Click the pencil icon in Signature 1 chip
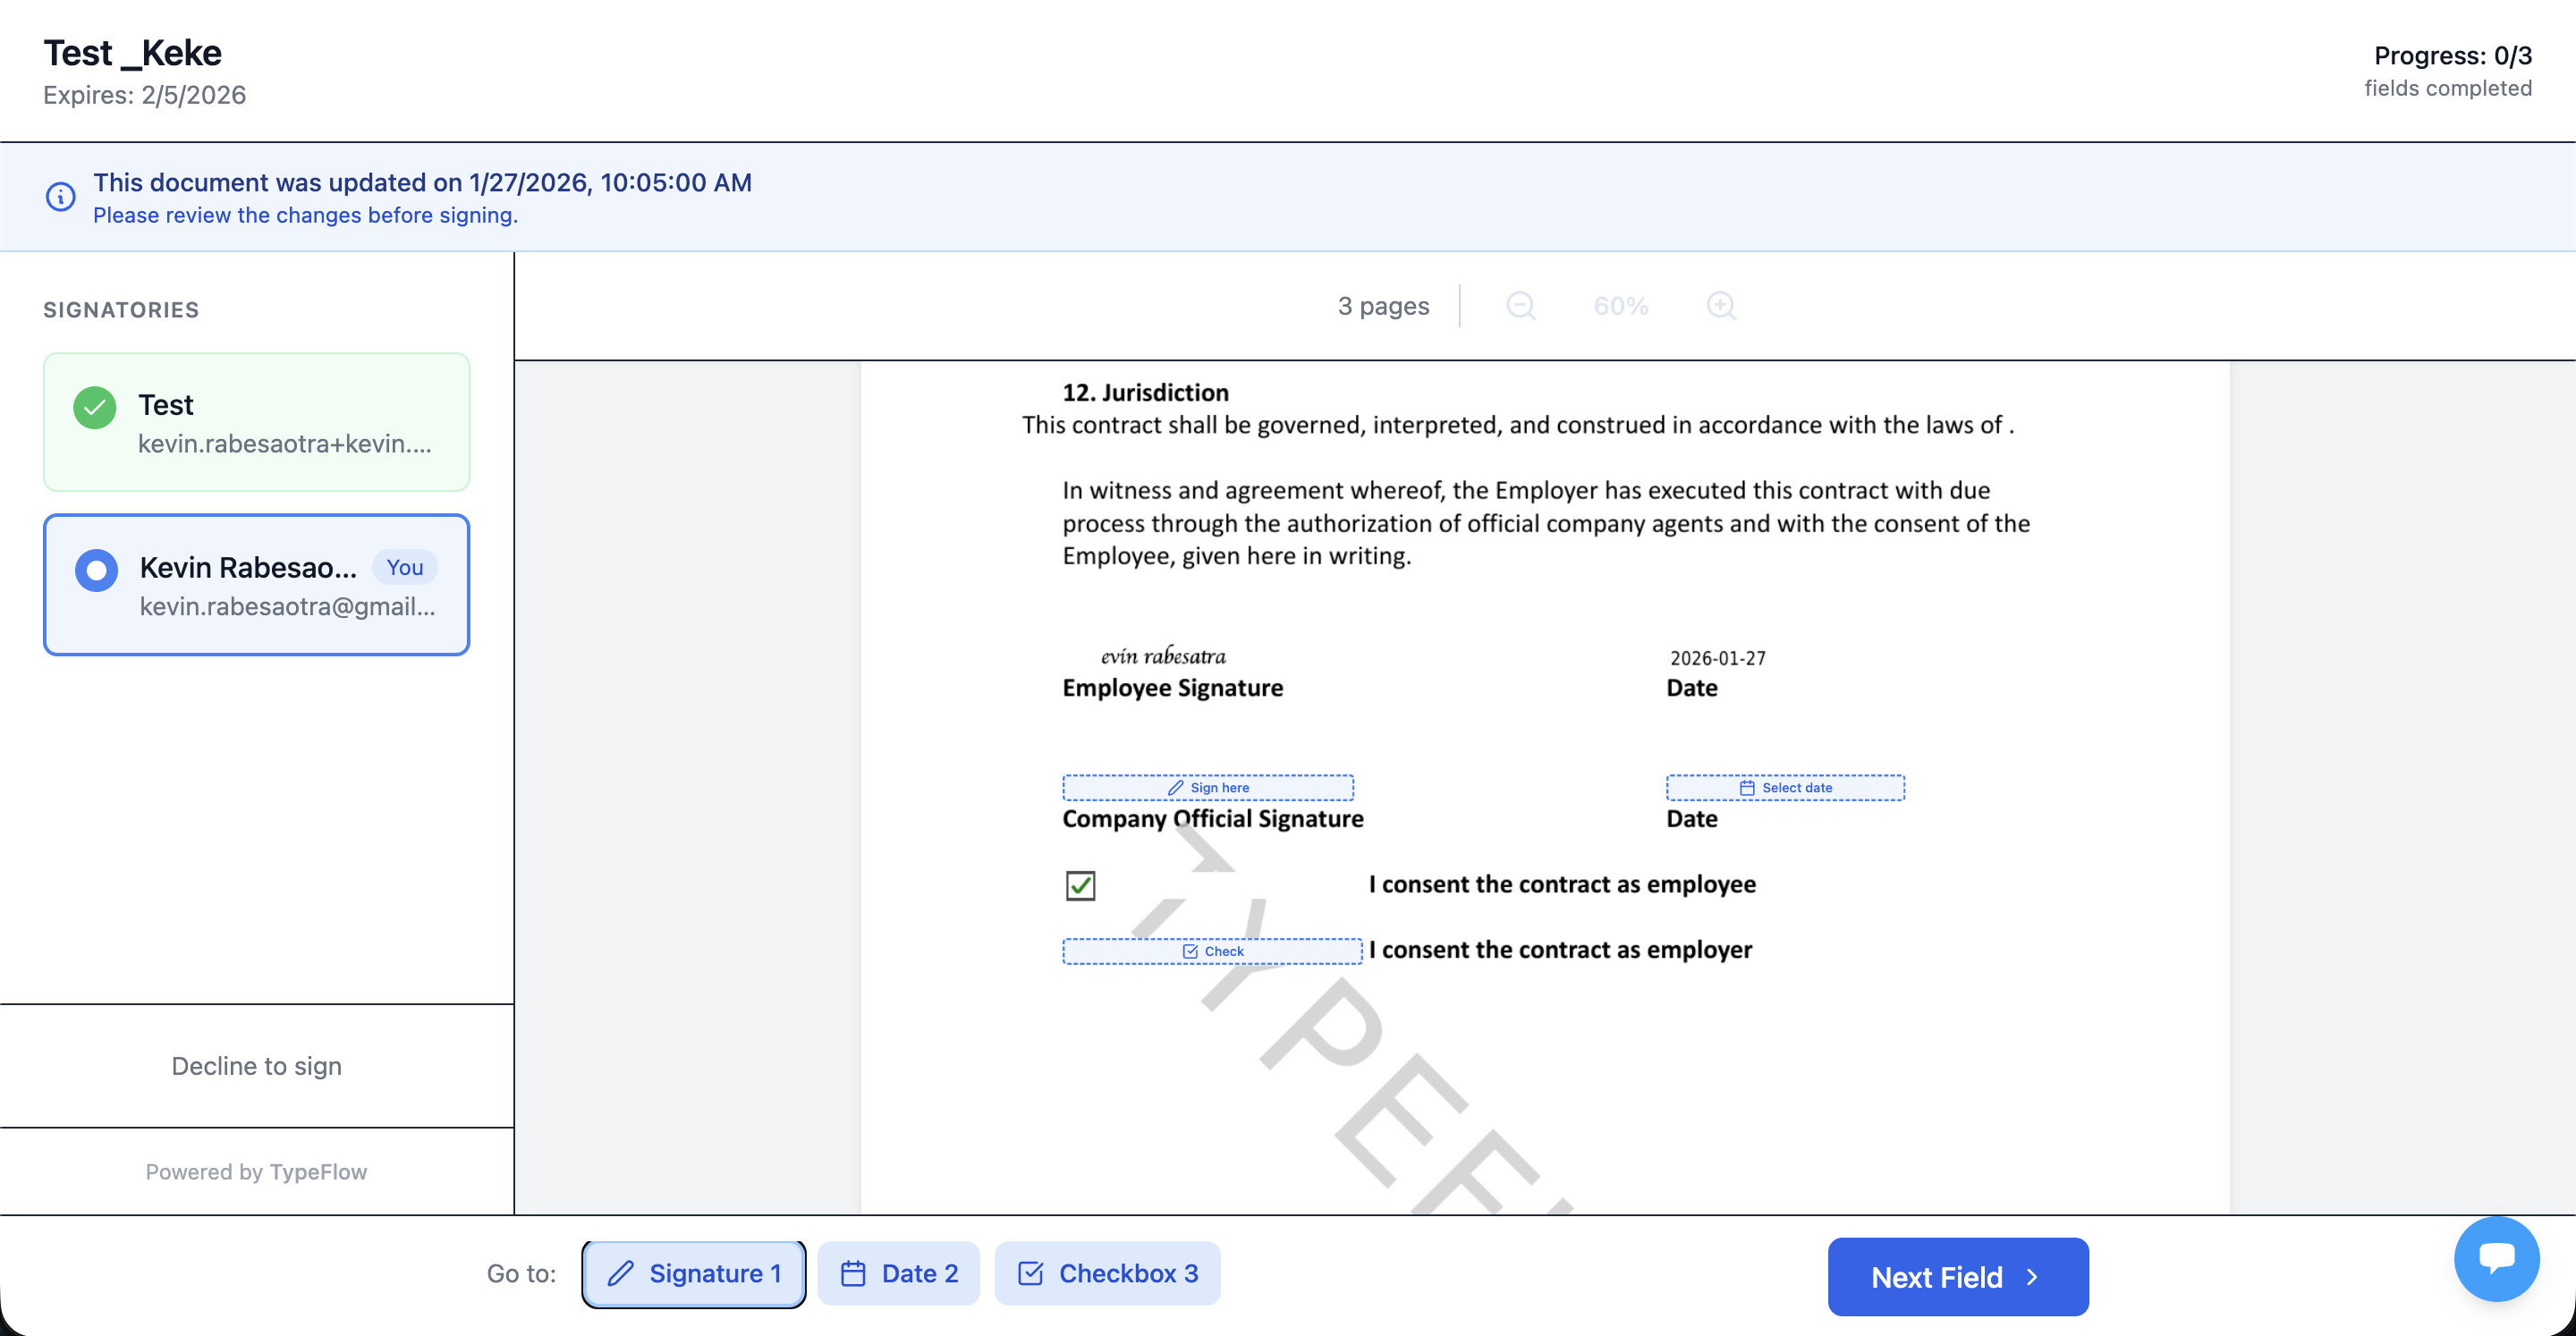Screen dimensions: 2576x1336 point(621,1273)
